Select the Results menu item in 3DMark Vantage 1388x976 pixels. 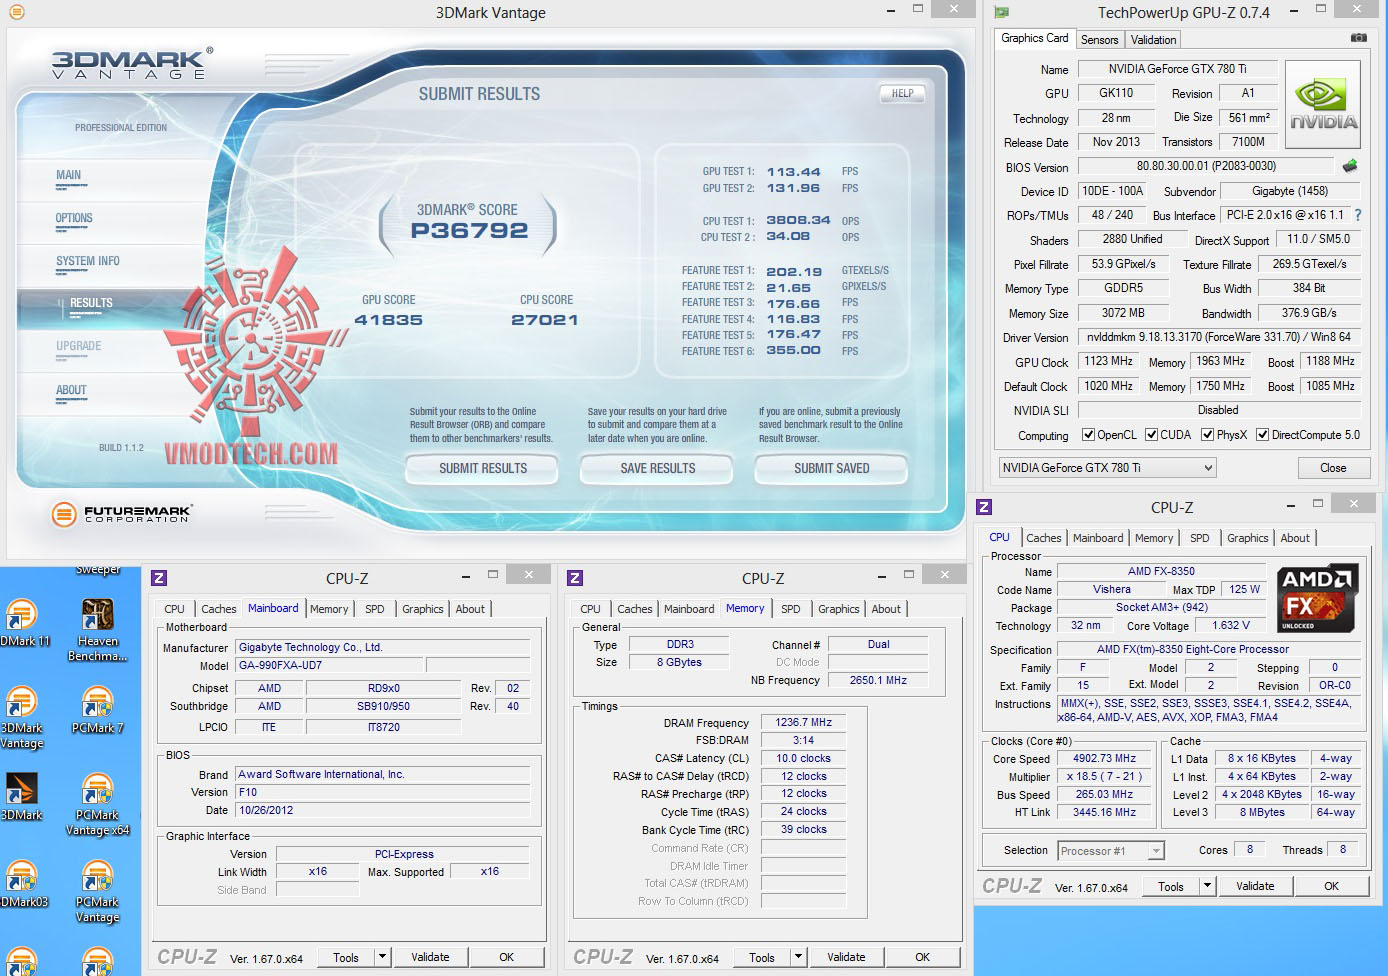point(91,303)
